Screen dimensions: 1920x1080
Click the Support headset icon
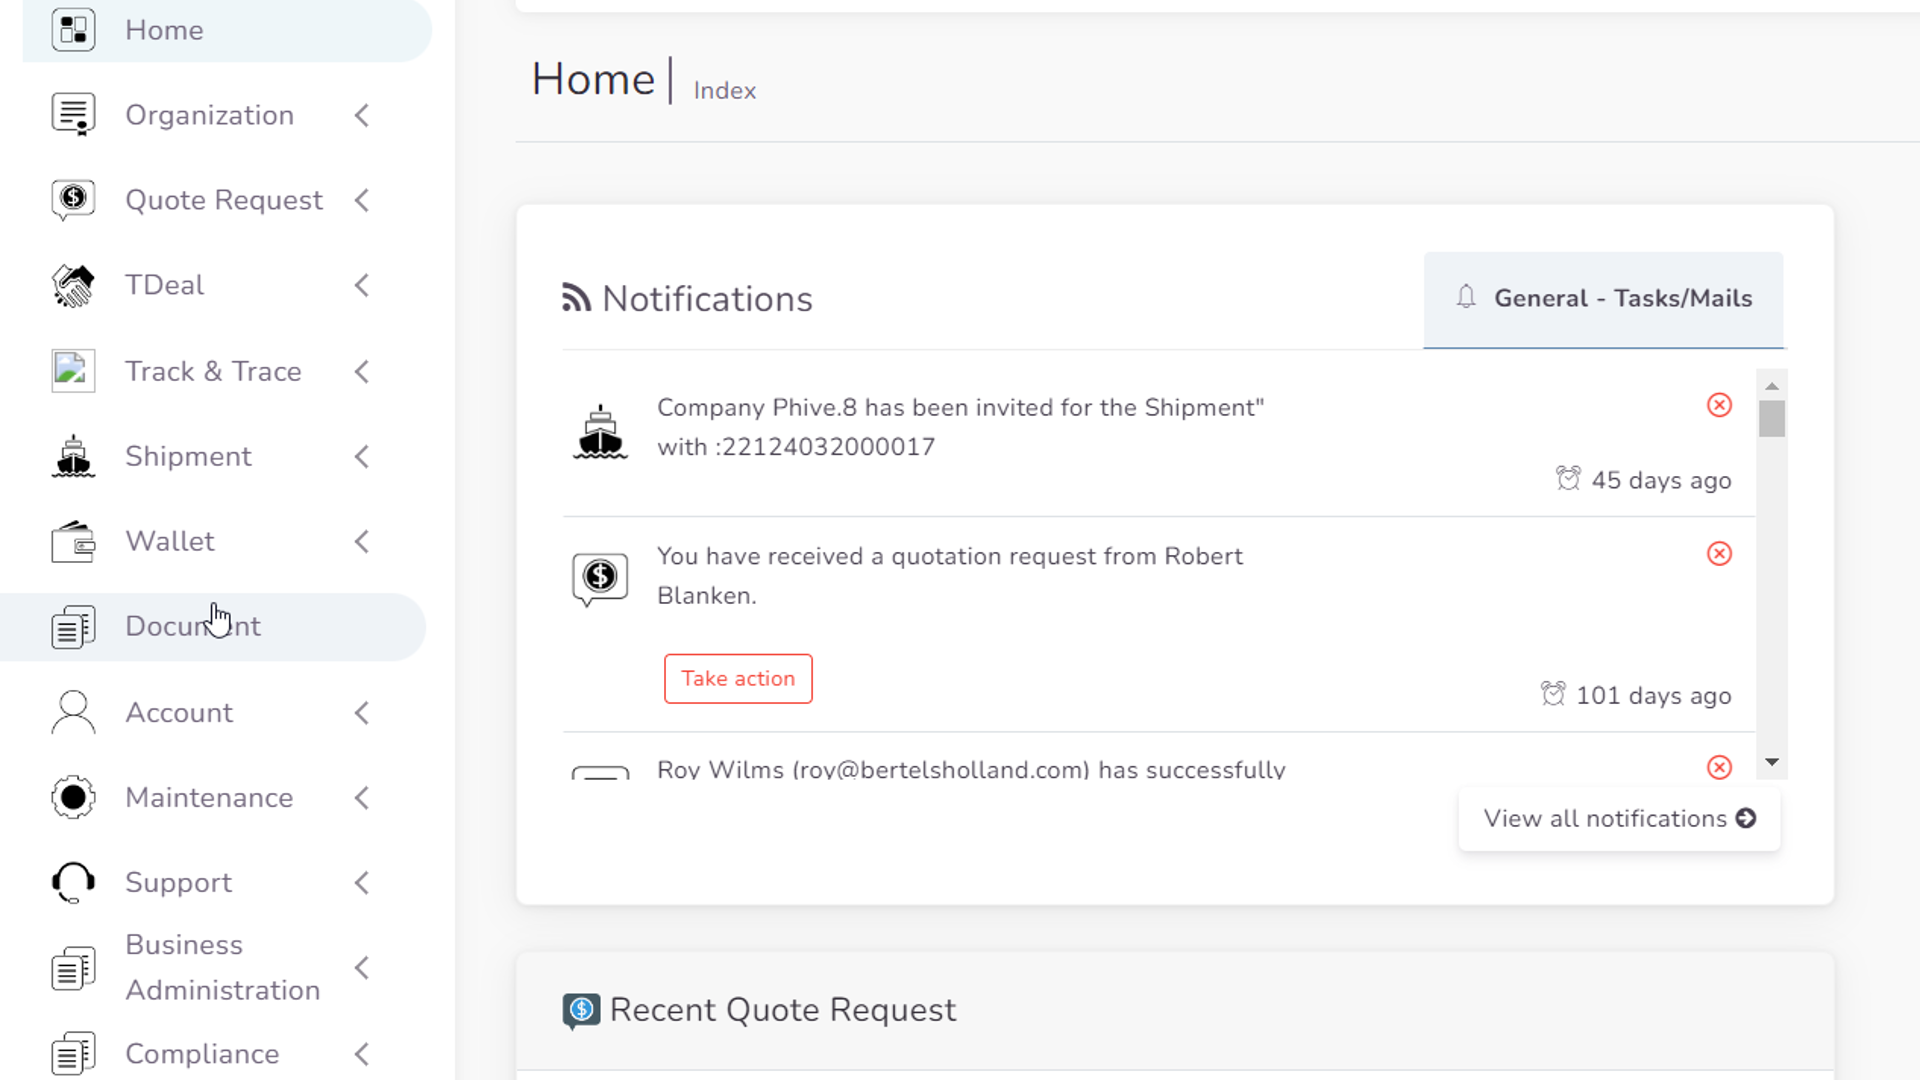pyautogui.click(x=73, y=883)
